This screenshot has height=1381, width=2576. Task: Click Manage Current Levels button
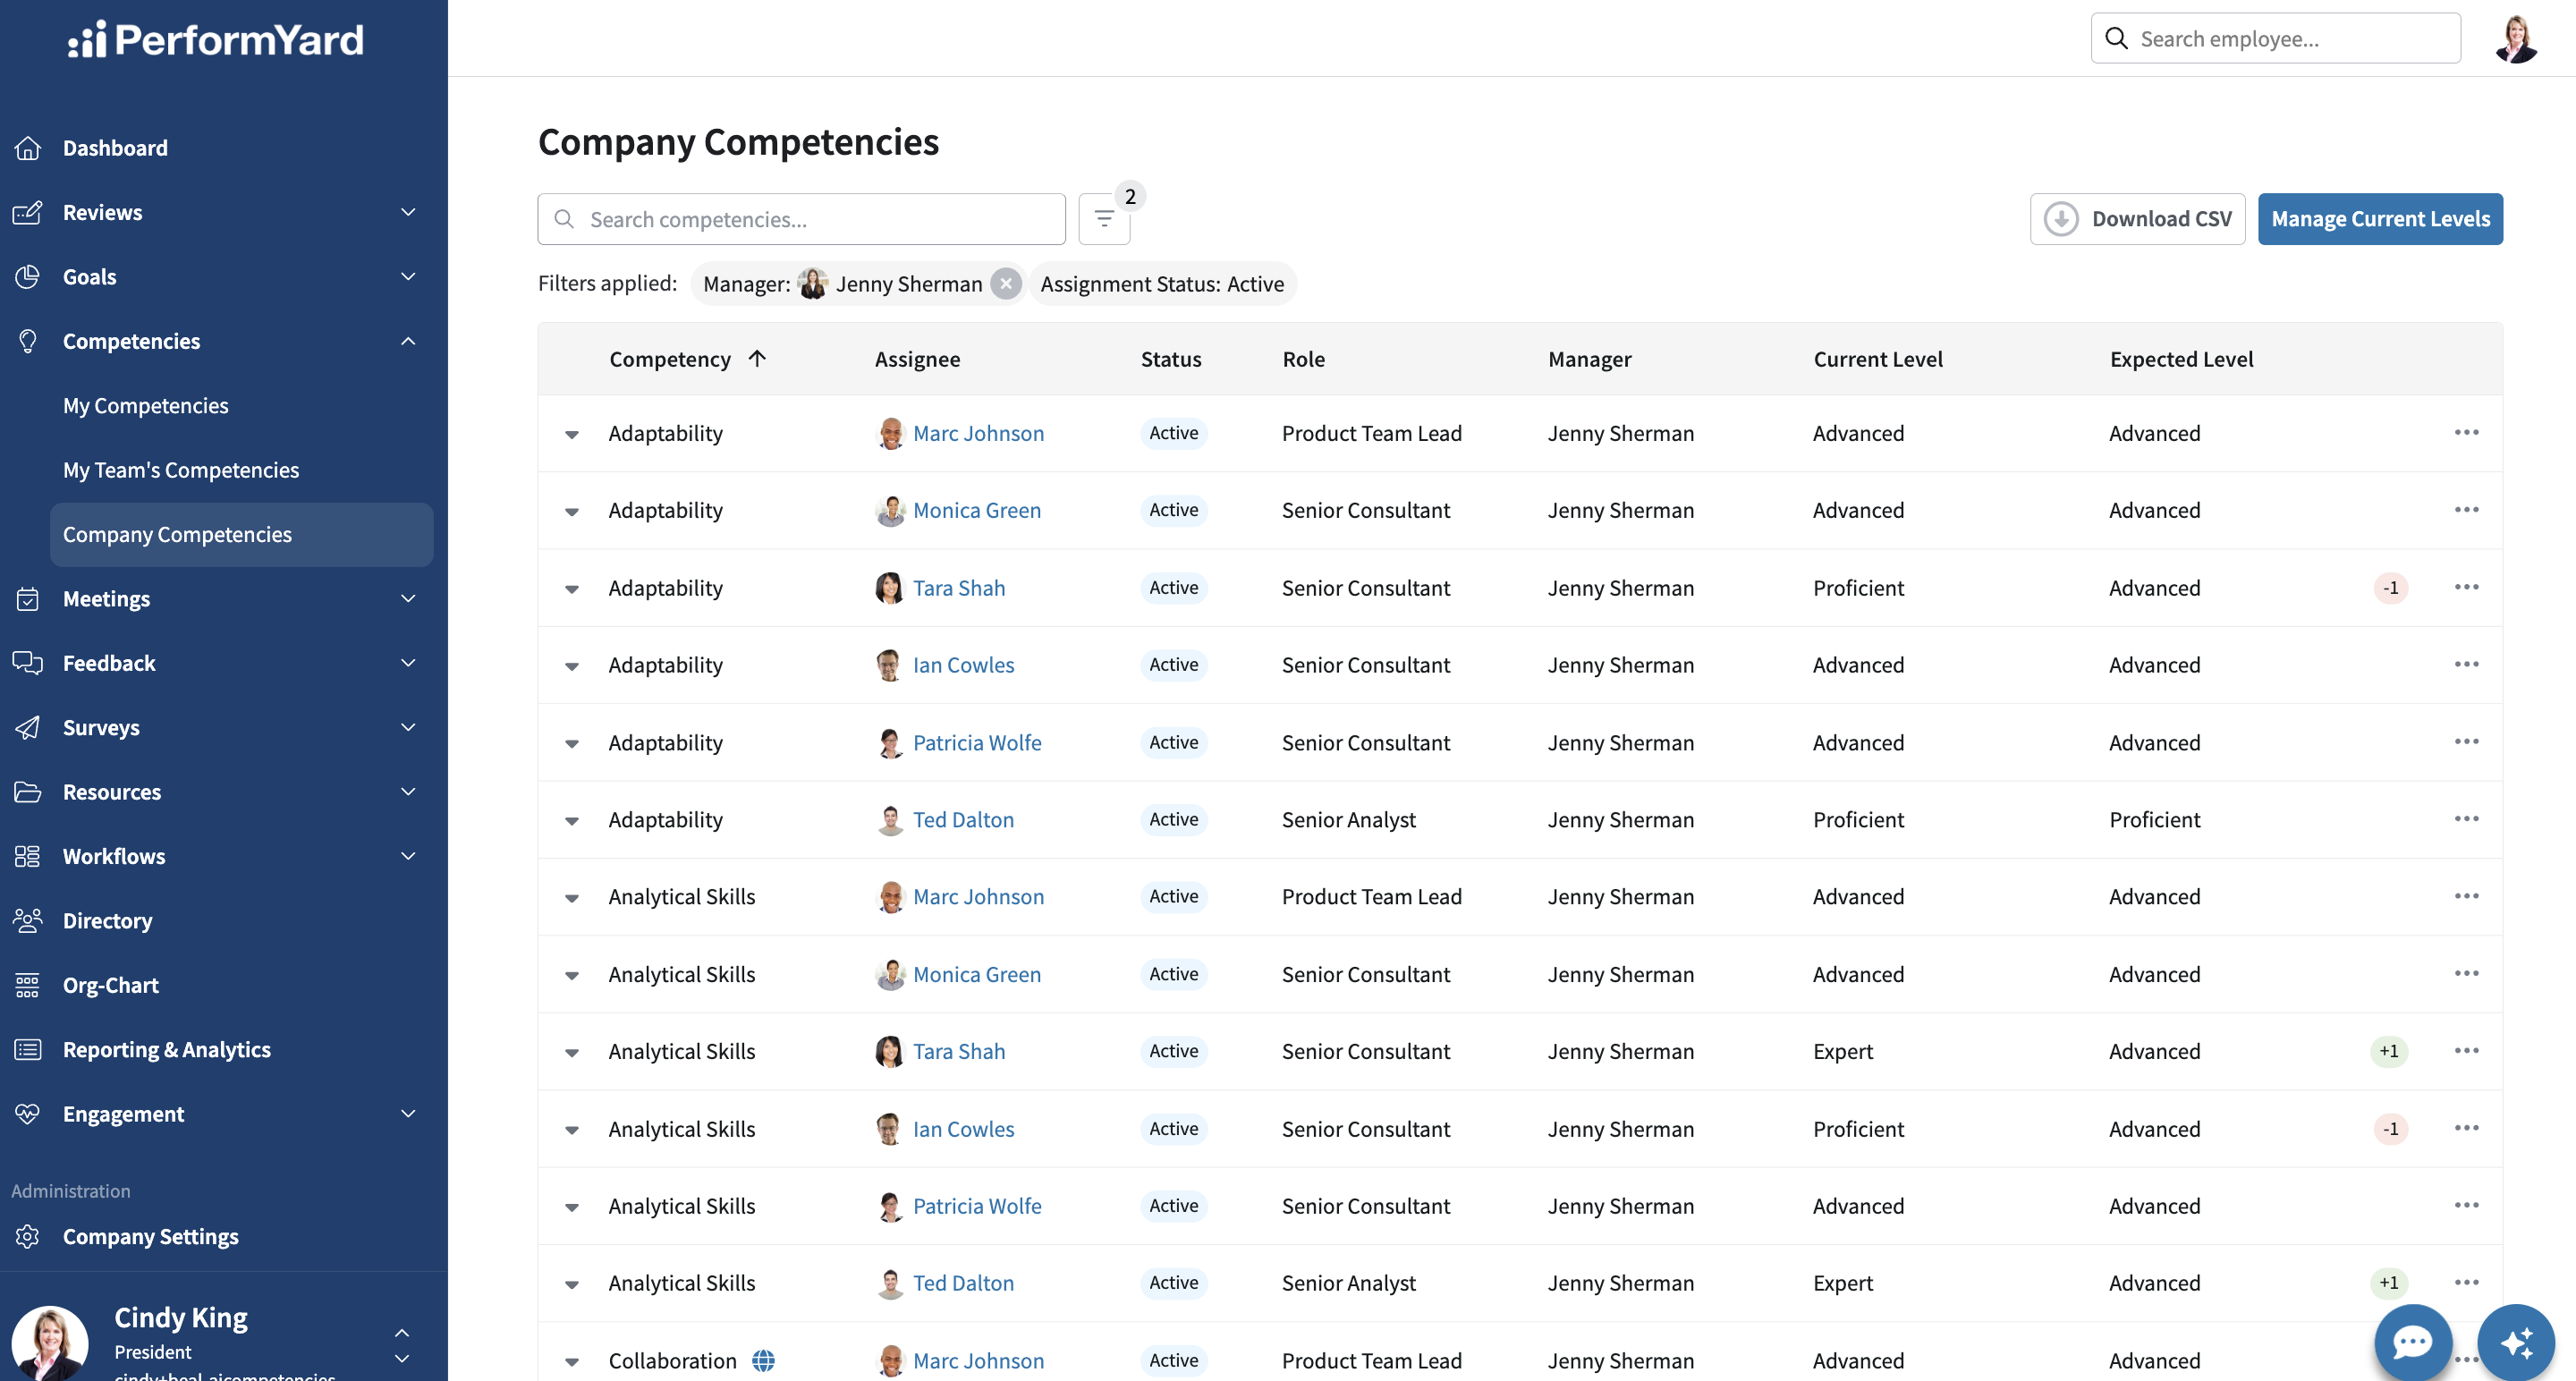(2380, 219)
